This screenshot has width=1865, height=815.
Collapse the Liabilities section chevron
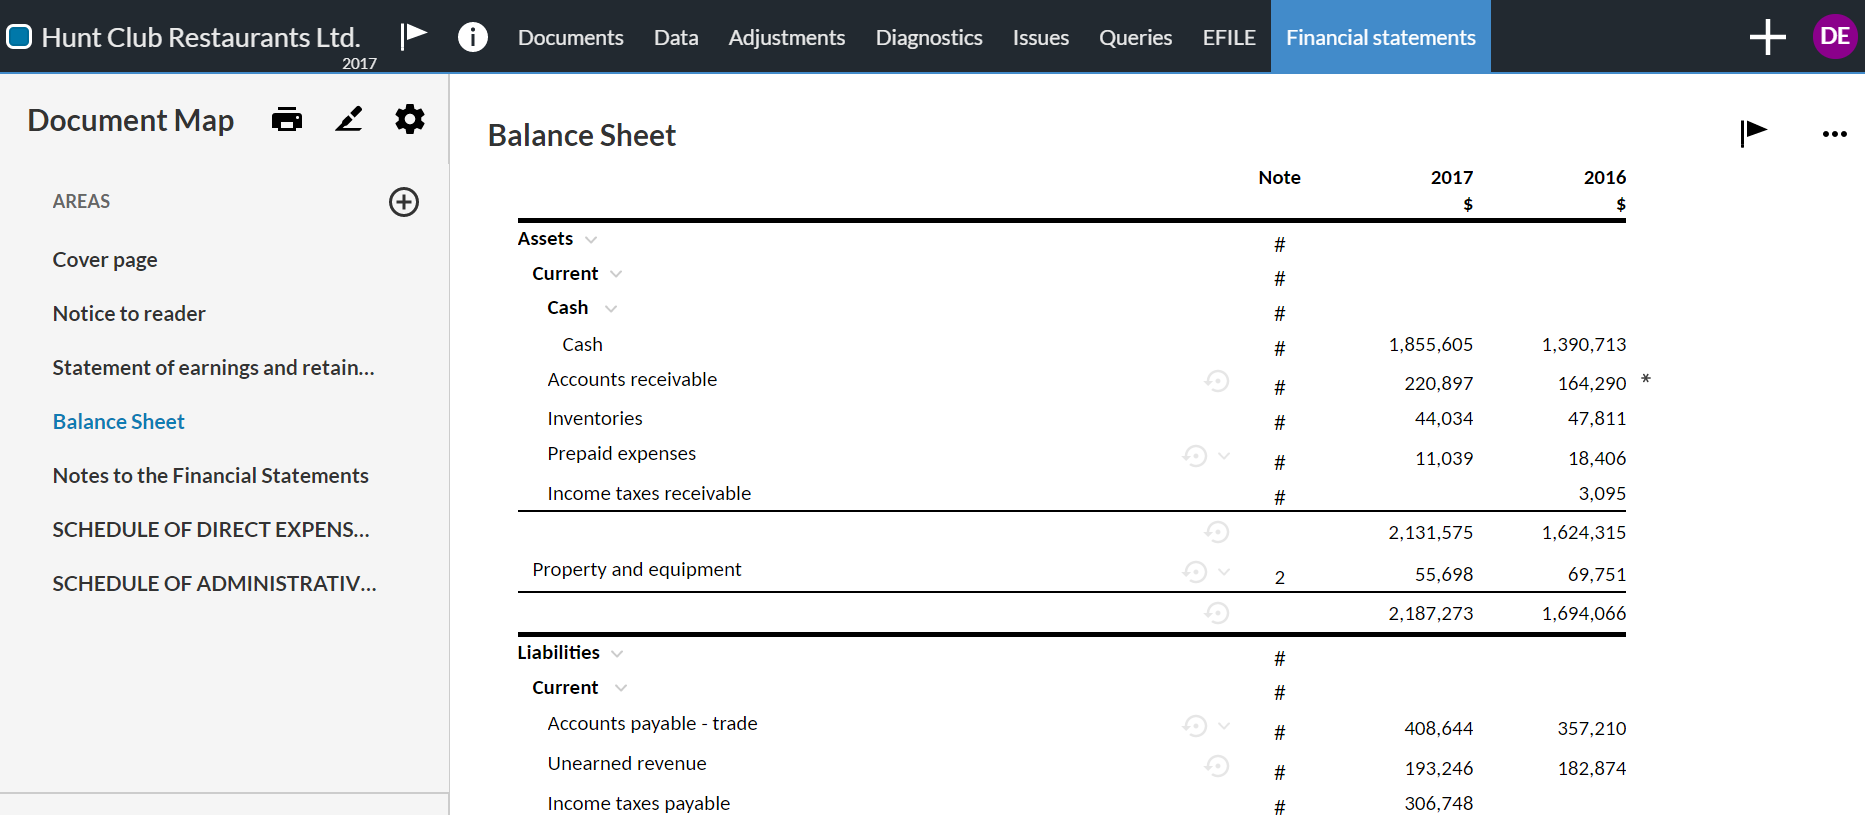(x=617, y=654)
